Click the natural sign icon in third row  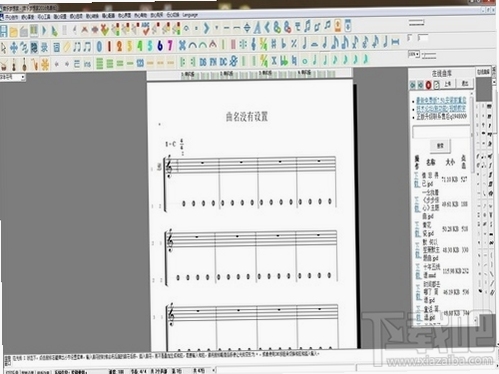coord(294,61)
